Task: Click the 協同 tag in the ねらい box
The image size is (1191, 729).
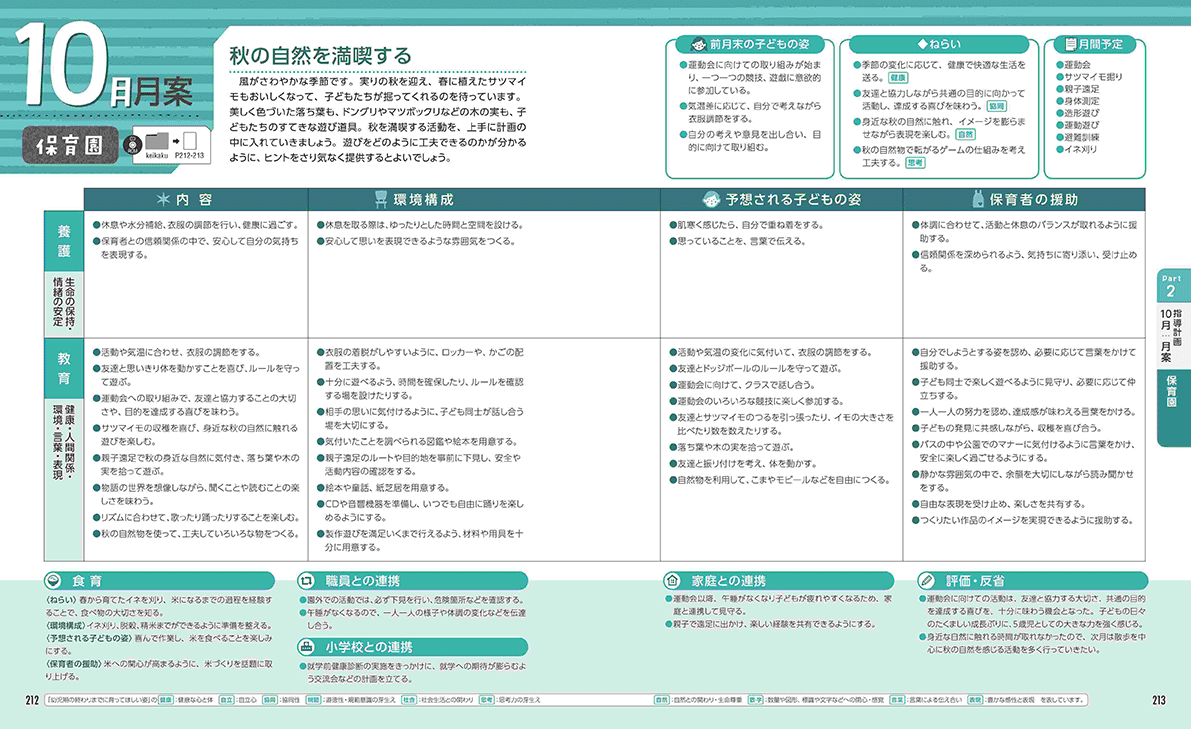Action: coord(997,106)
